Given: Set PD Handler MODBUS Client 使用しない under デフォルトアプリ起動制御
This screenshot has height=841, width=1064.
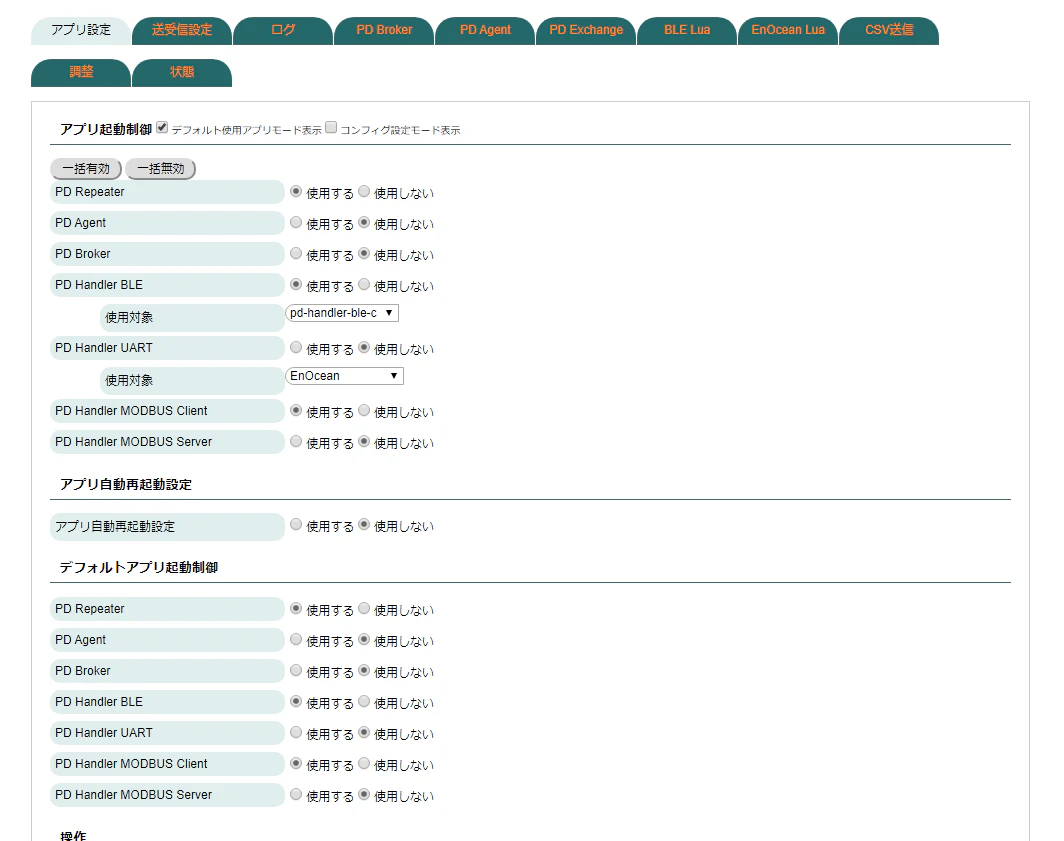Looking at the screenshot, I should point(364,764).
